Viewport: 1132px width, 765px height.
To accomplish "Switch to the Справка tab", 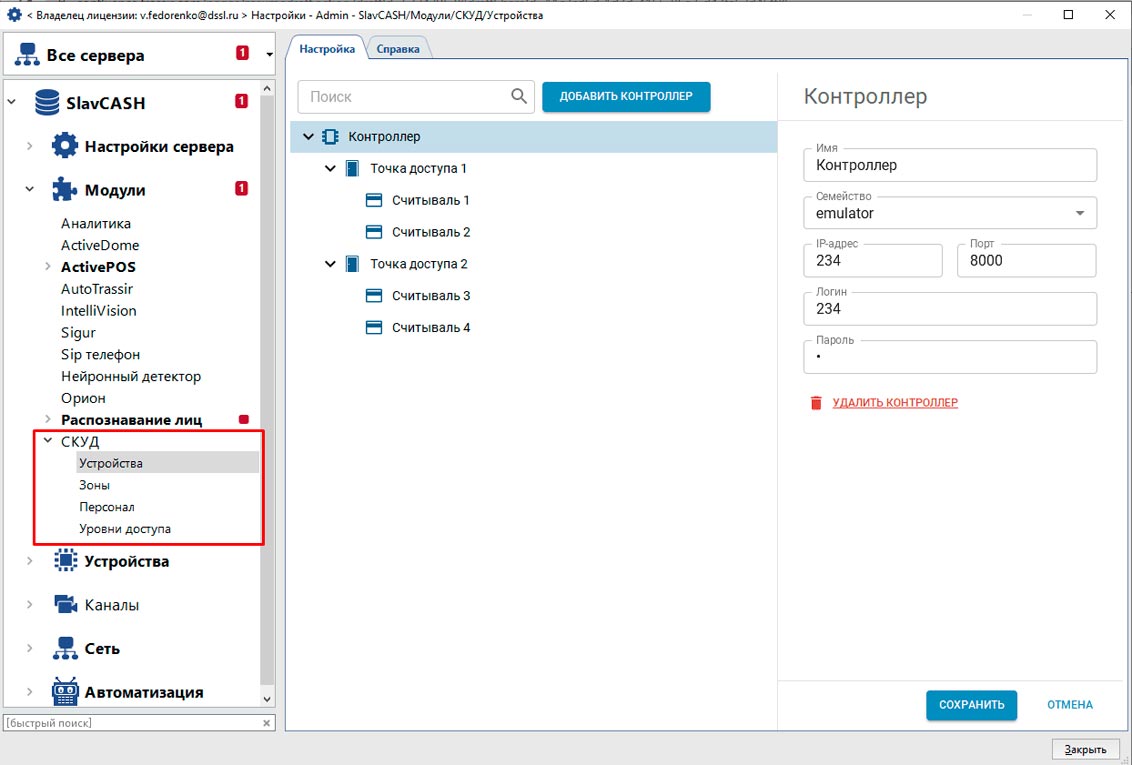I will (398, 49).
